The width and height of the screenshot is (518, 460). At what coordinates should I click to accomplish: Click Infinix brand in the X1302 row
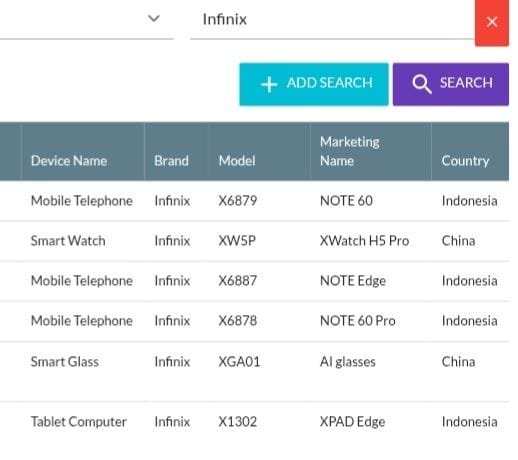(x=172, y=422)
